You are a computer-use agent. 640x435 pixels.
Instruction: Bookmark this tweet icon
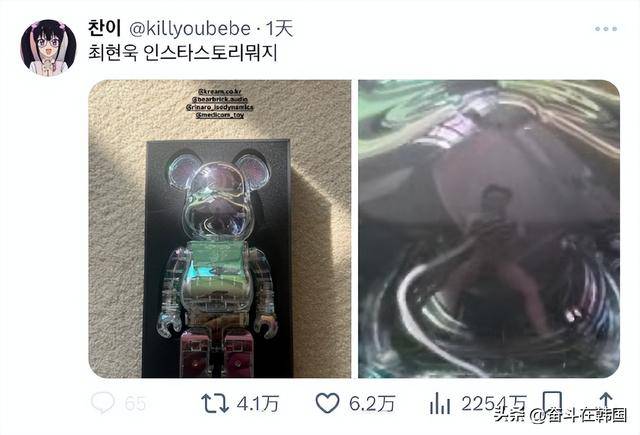[x=552, y=402]
